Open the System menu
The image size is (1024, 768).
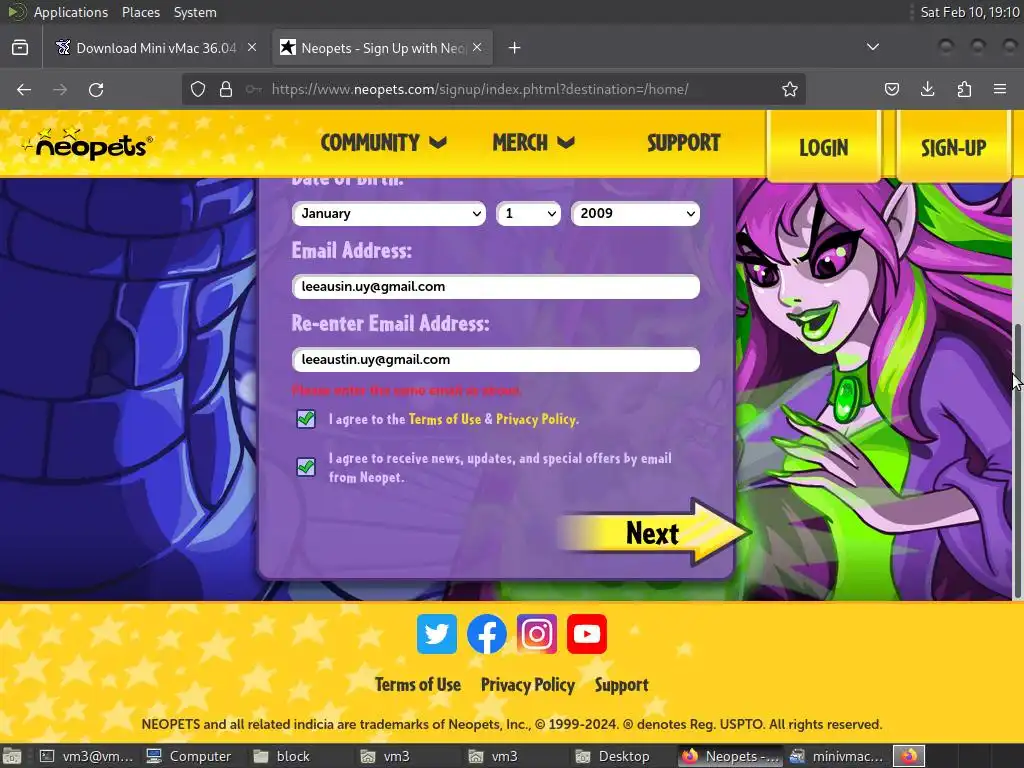coord(195,12)
